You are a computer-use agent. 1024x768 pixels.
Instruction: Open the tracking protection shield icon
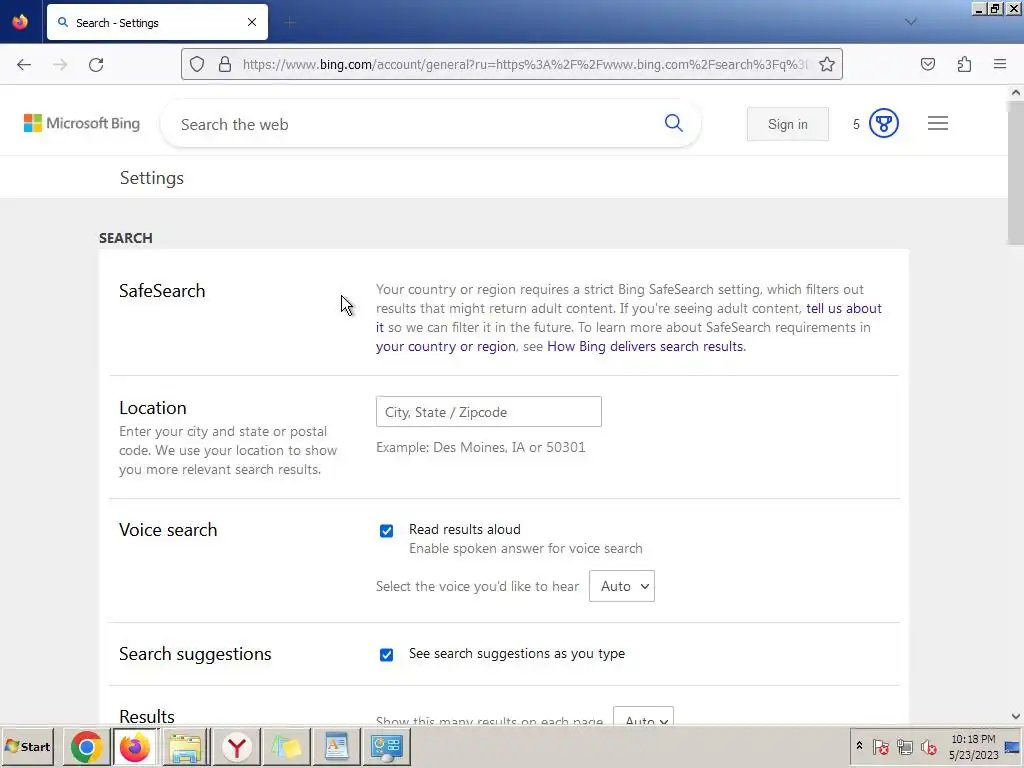197,64
